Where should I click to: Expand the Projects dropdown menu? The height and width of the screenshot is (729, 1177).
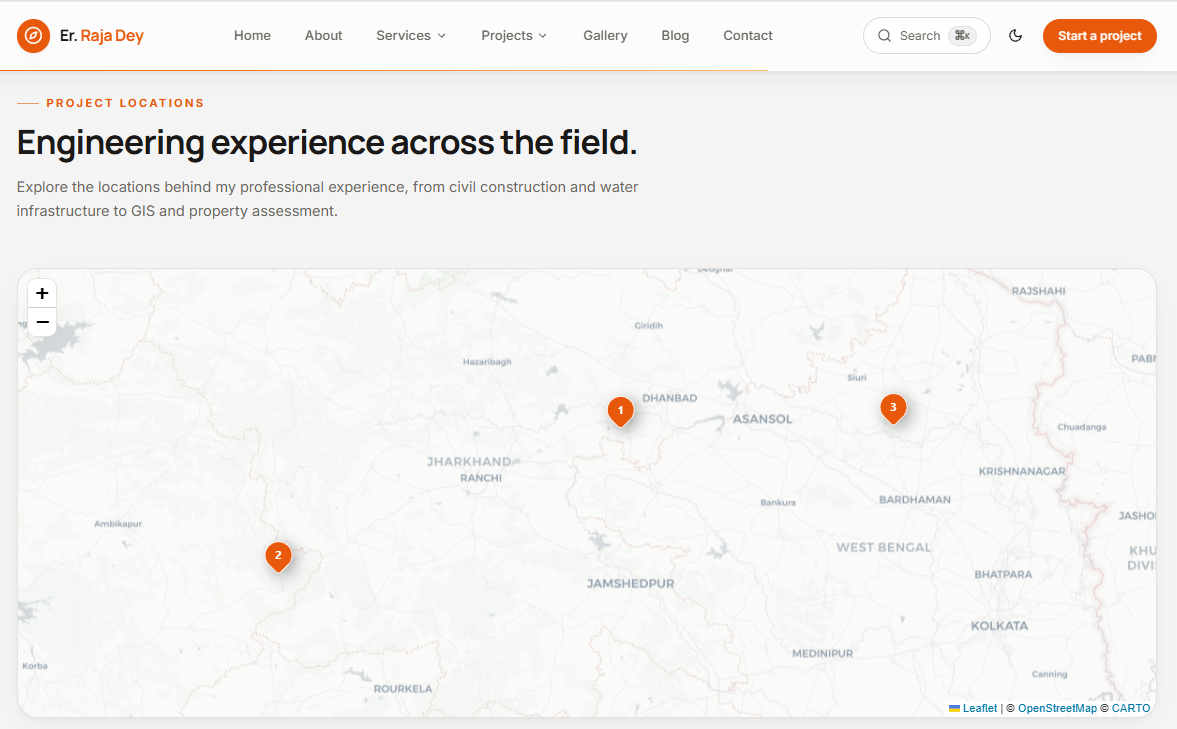coord(514,35)
